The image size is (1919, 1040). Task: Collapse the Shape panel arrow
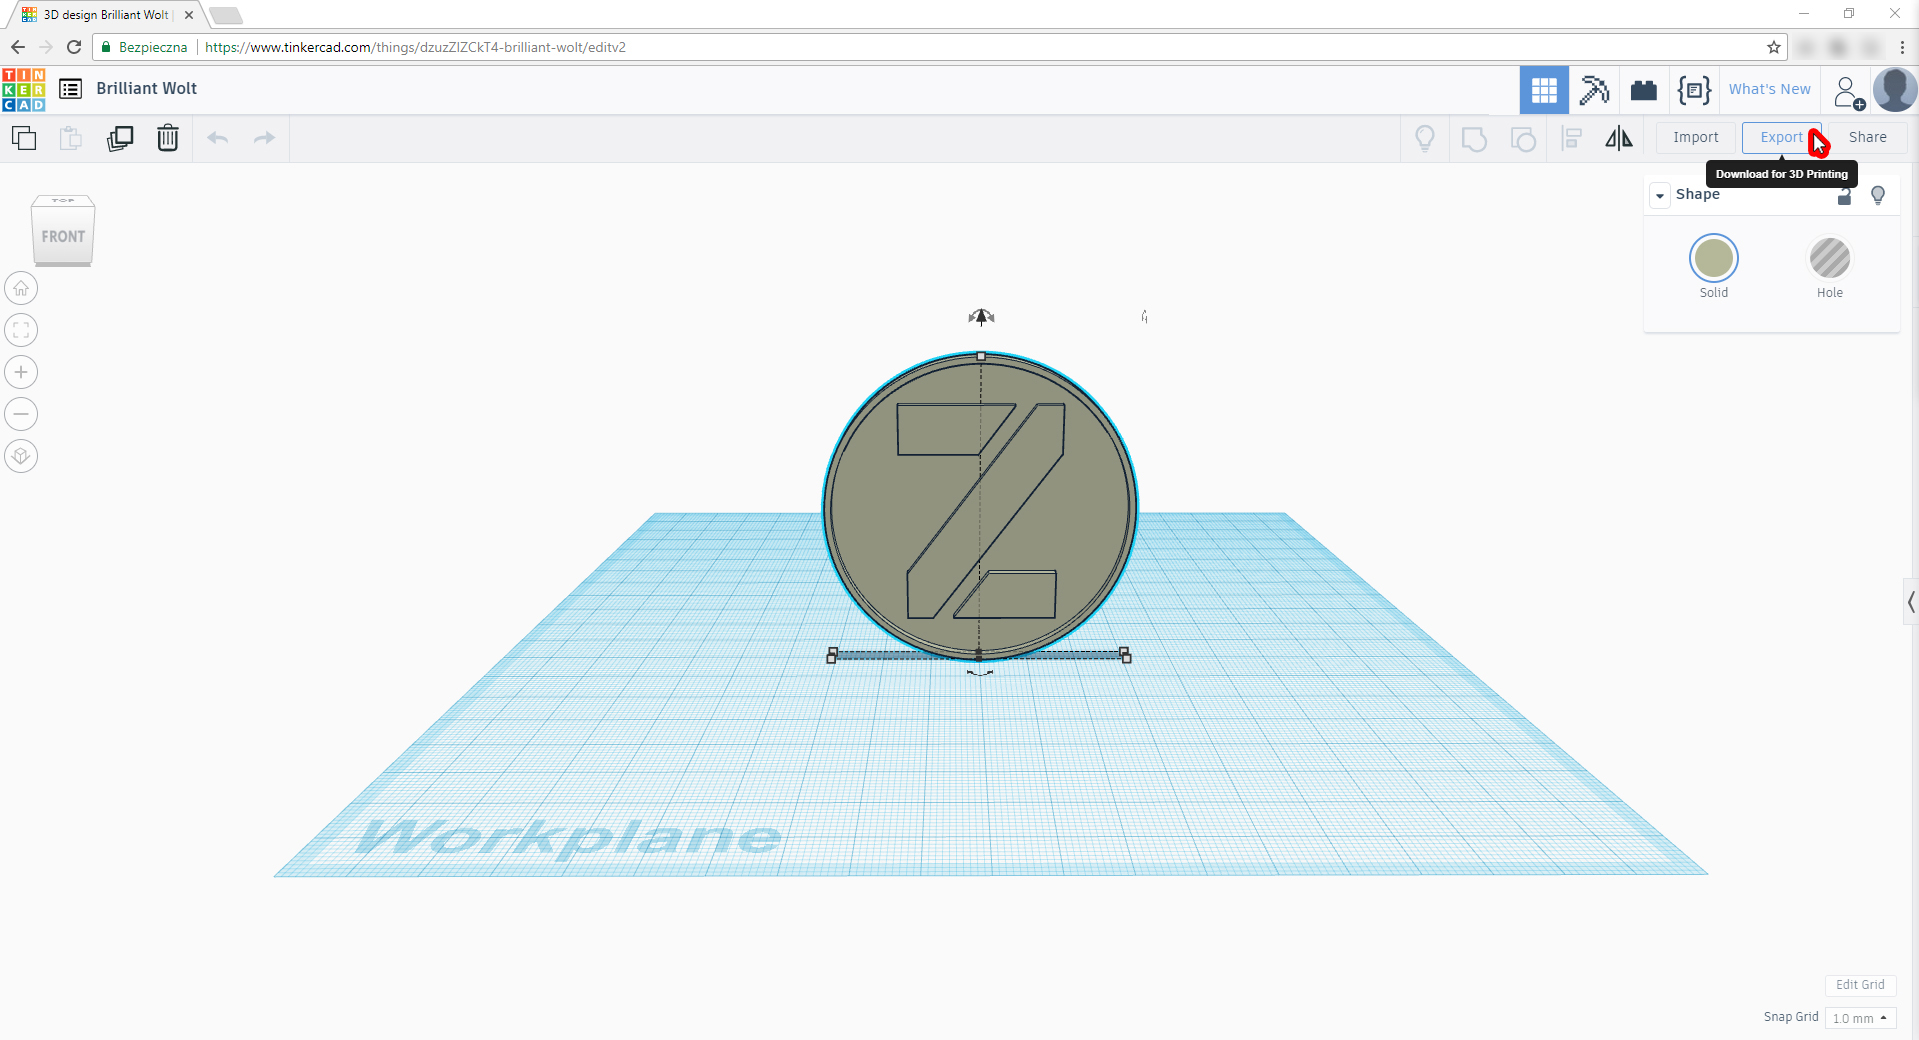coord(1660,195)
